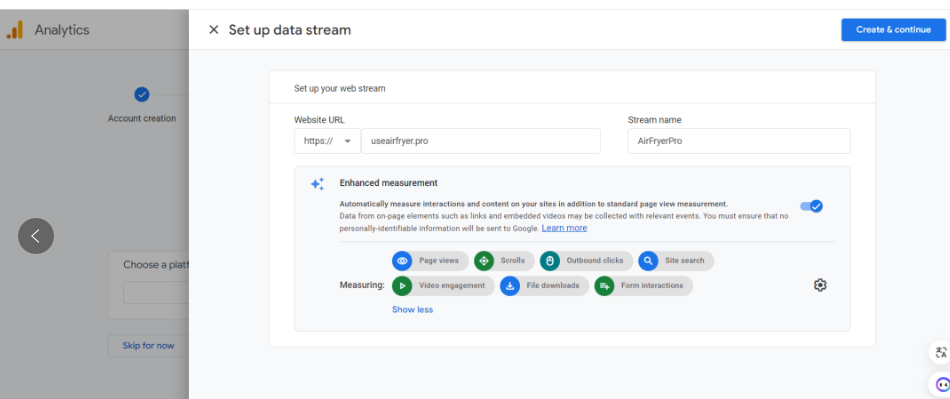Click the Video engagement play icon
This screenshot has height=399, width=950.
[402, 286]
